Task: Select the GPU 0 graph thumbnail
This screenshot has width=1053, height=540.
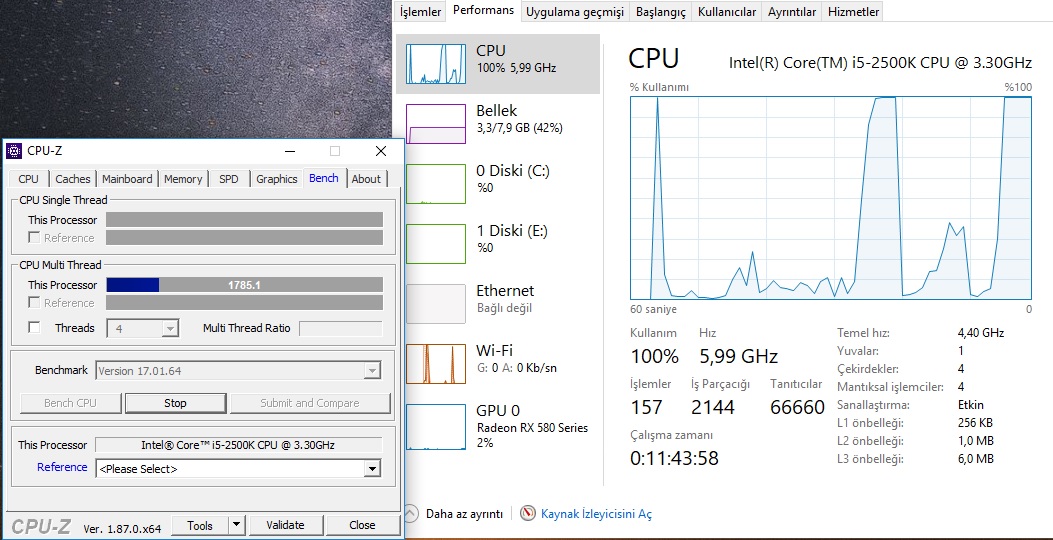Action: point(436,426)
